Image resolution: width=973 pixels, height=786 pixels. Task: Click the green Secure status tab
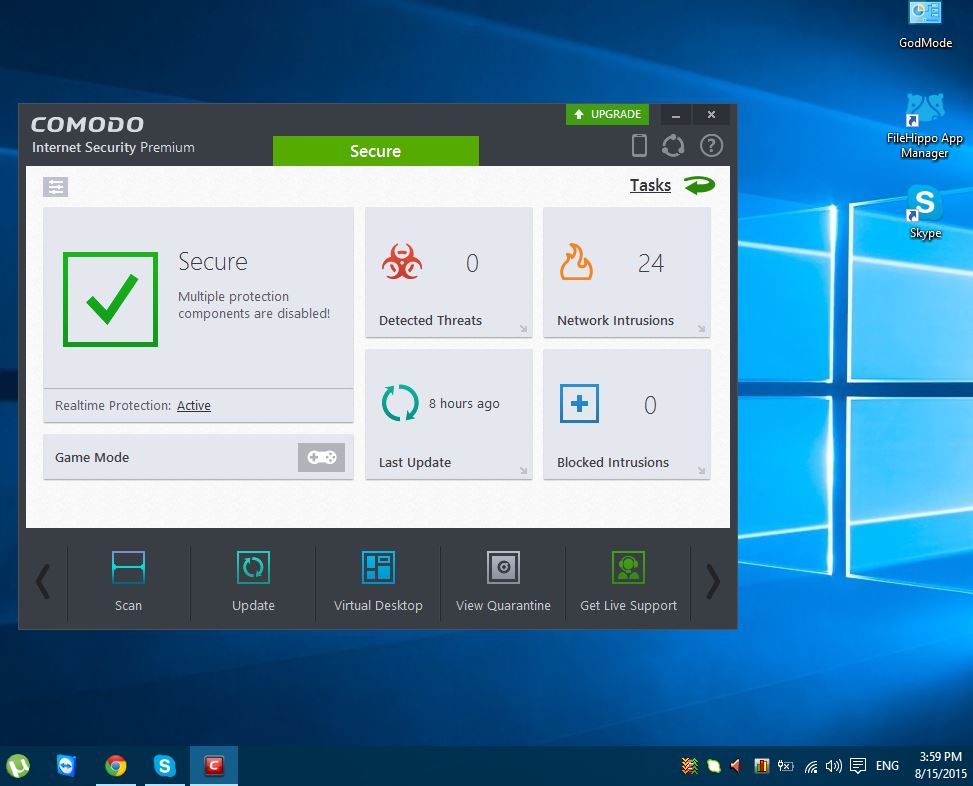point(375,151)
